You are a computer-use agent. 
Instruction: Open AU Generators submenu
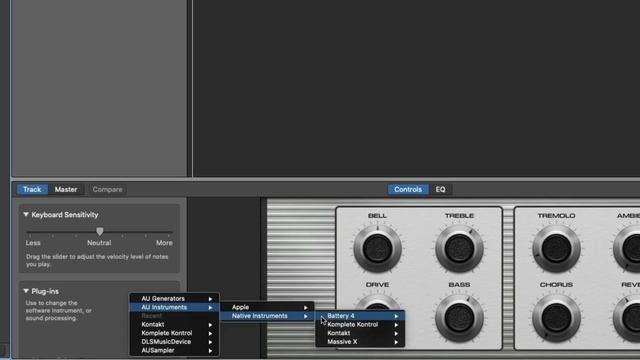click(174, 298)
